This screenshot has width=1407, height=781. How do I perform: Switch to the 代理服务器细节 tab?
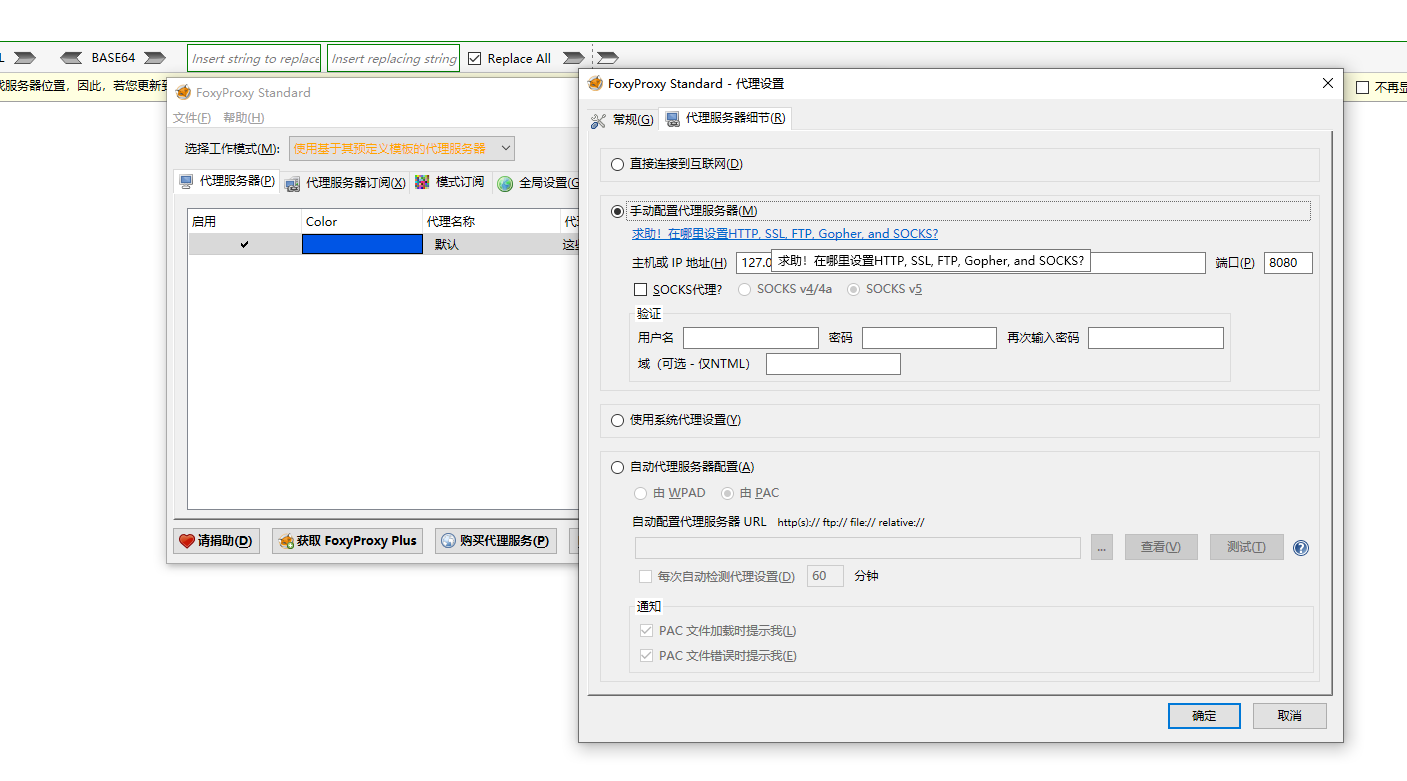726,119
